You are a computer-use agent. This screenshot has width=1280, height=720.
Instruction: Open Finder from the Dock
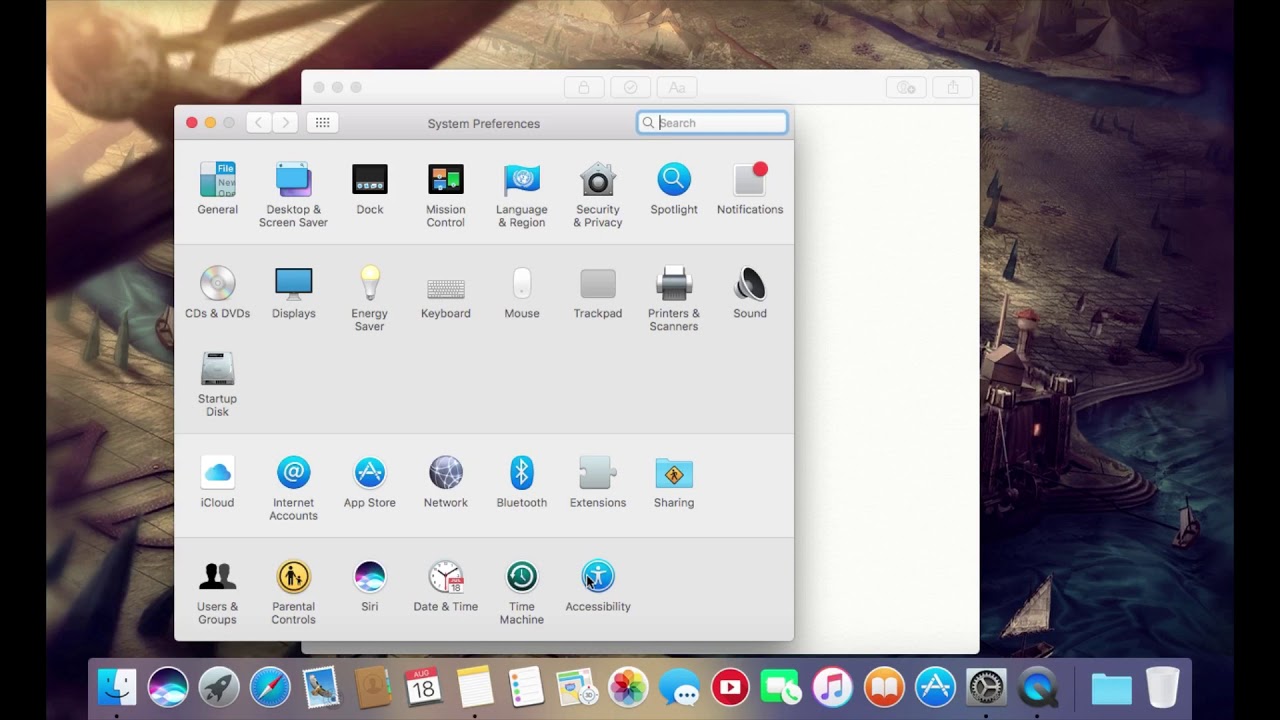point(117,687)
